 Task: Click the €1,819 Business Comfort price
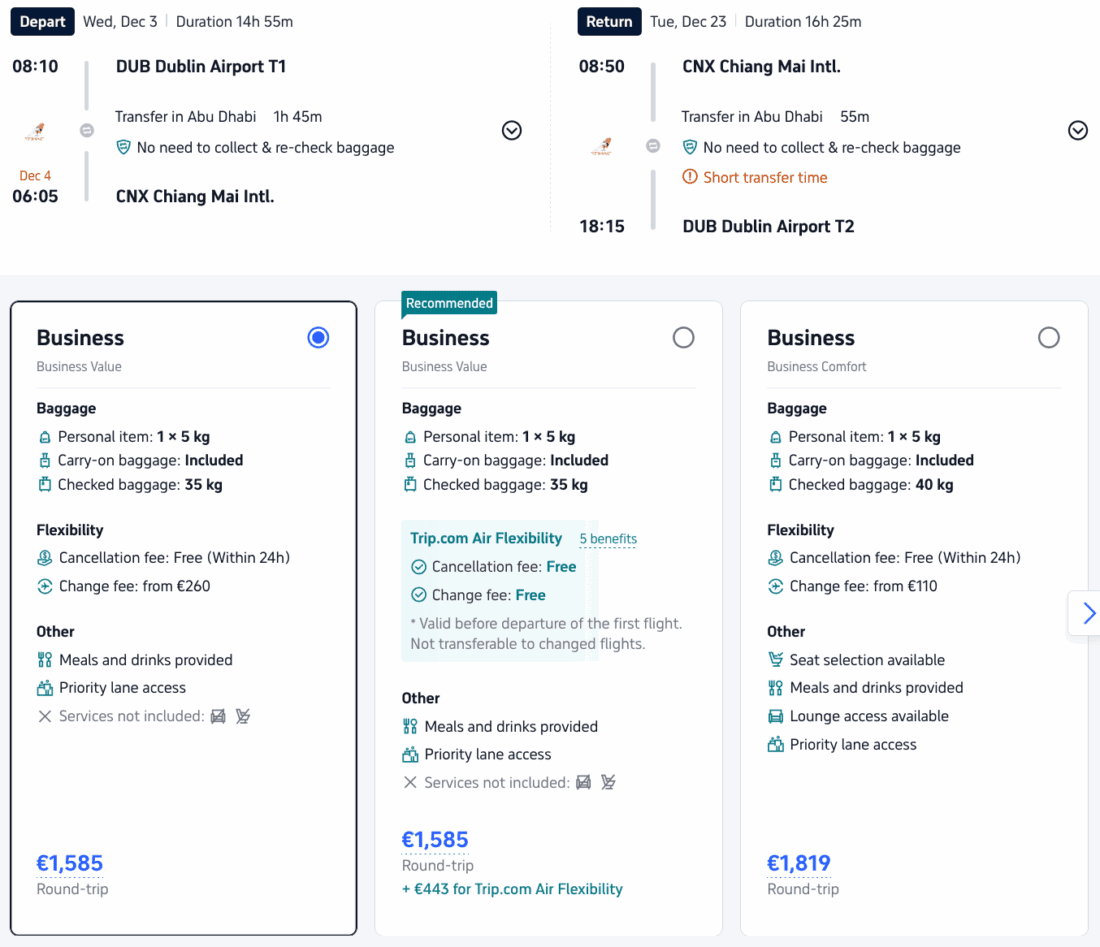(798, 863)
